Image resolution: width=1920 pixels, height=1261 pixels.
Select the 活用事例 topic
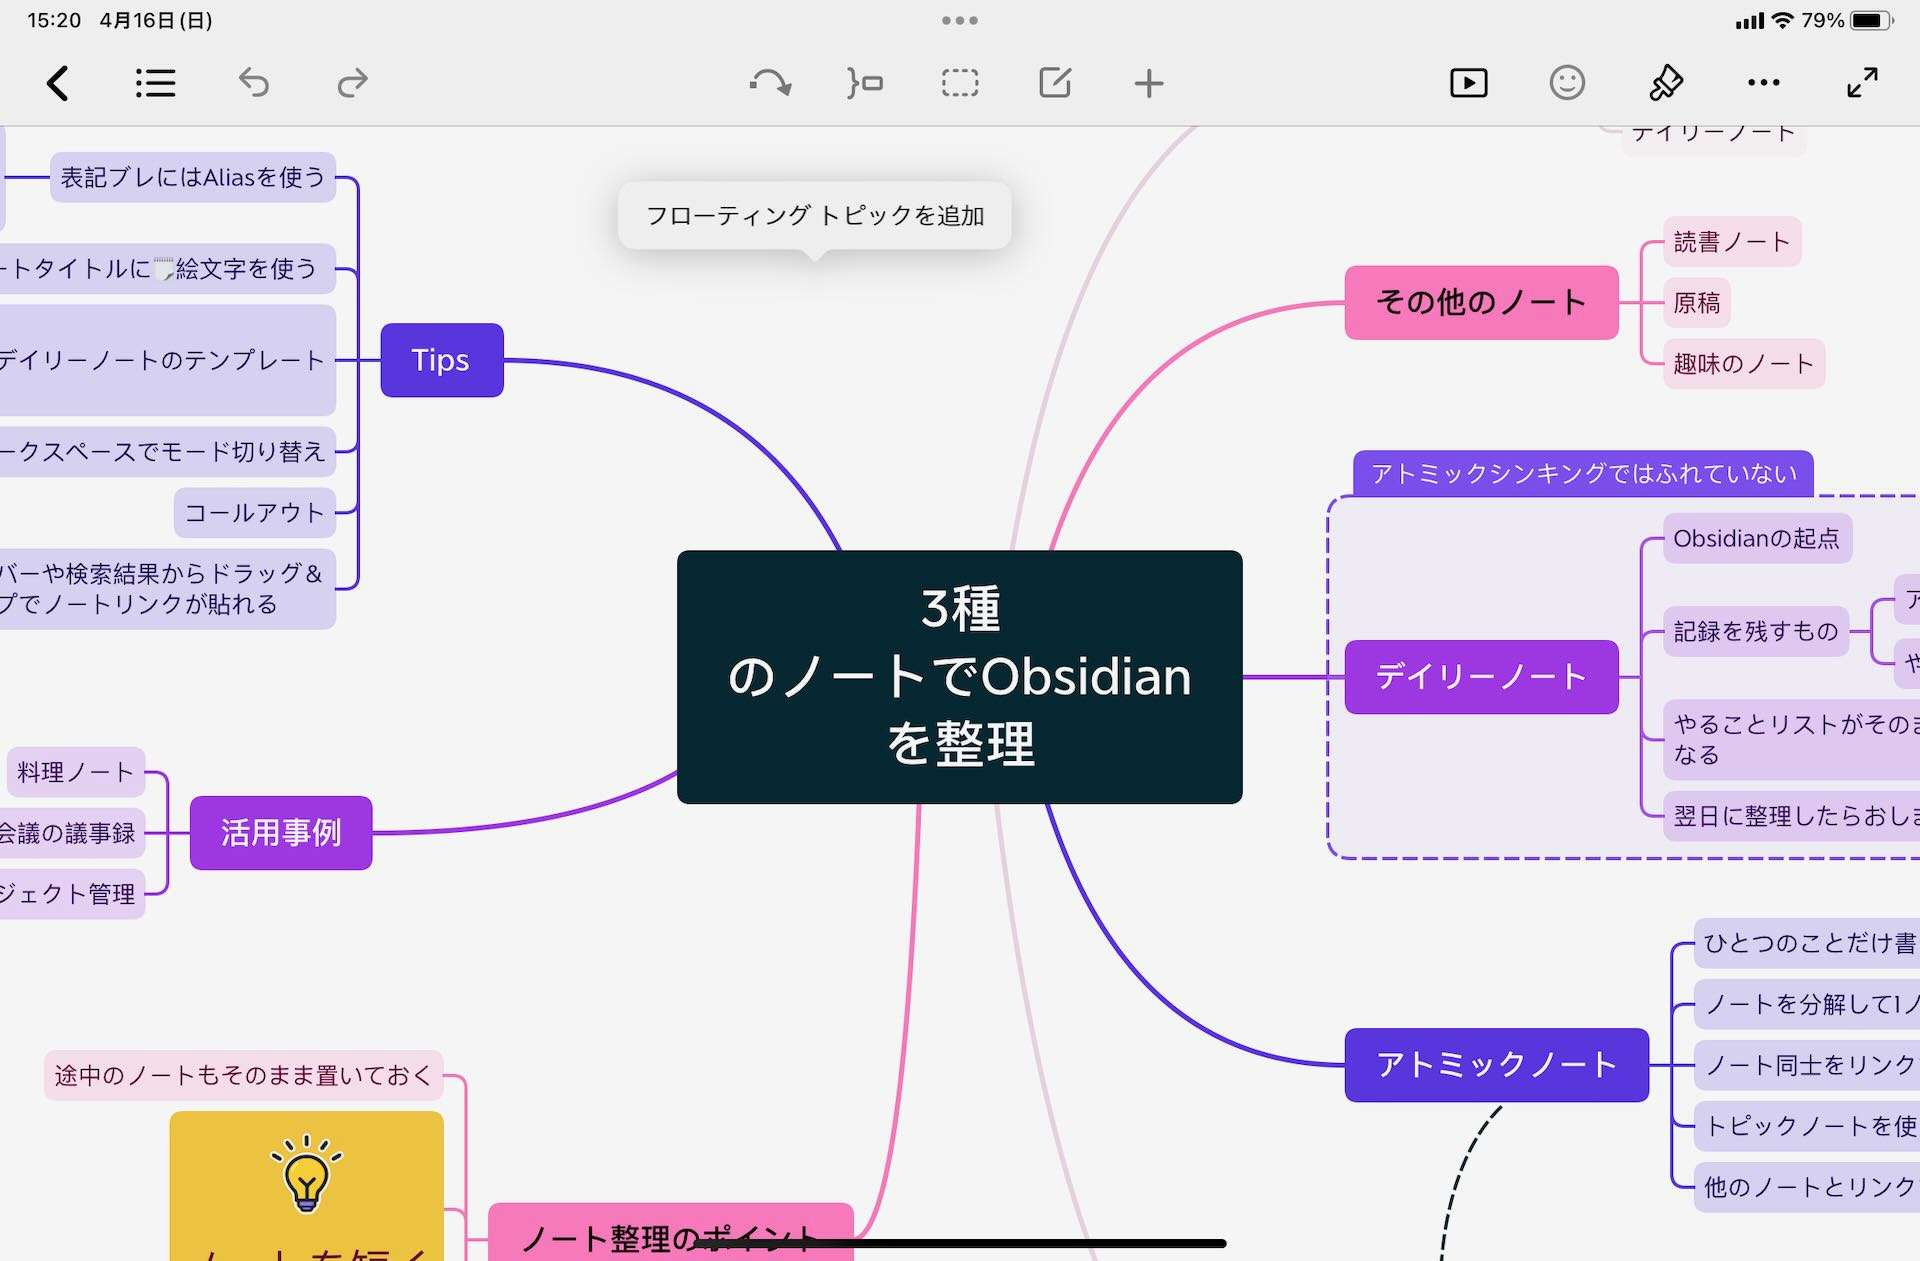coord(281,833)
